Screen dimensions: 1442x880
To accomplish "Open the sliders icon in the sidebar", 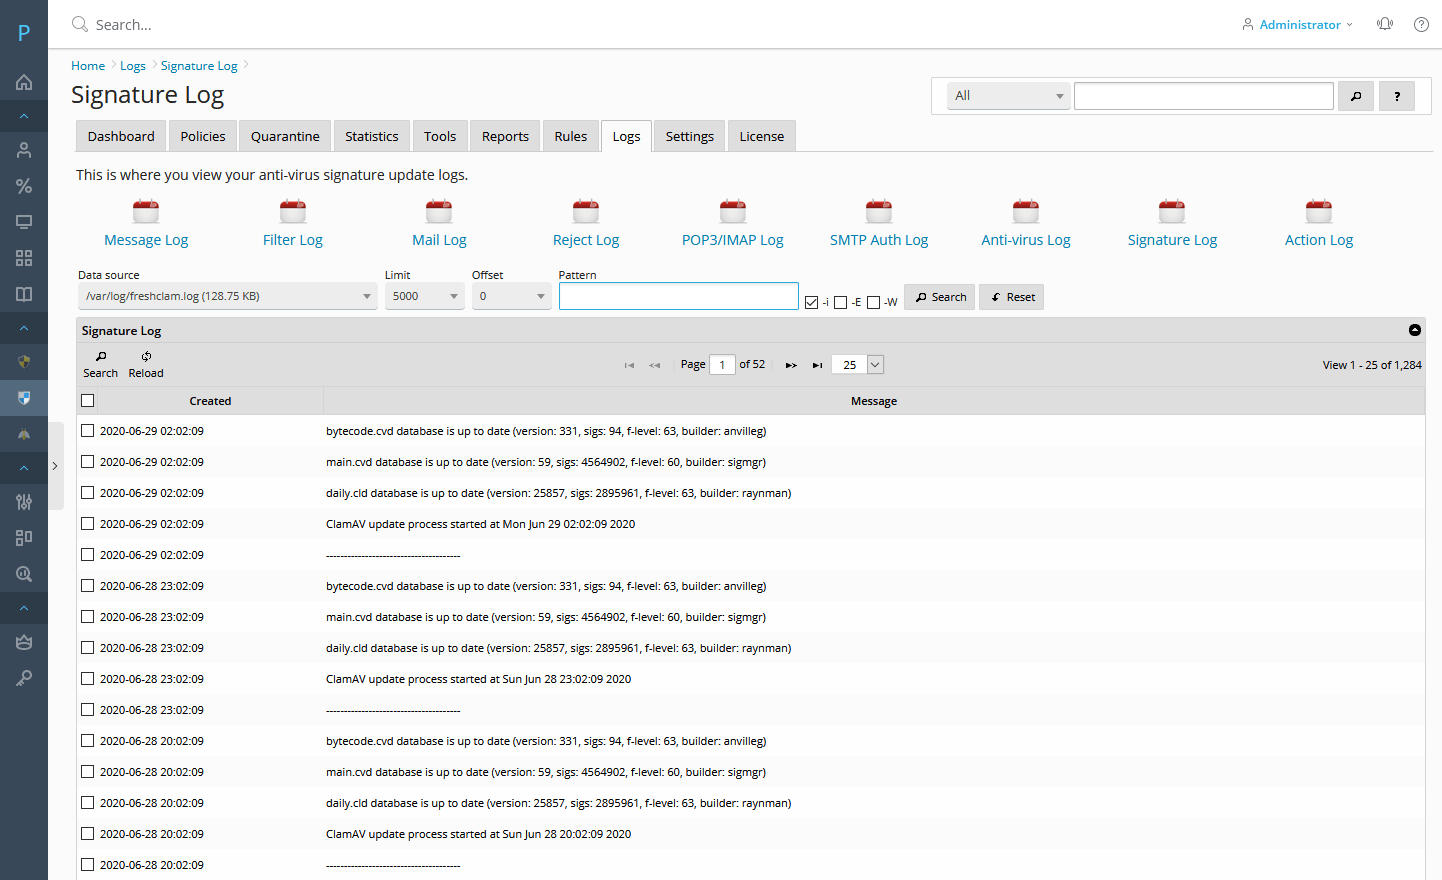I will pos(24,502).
